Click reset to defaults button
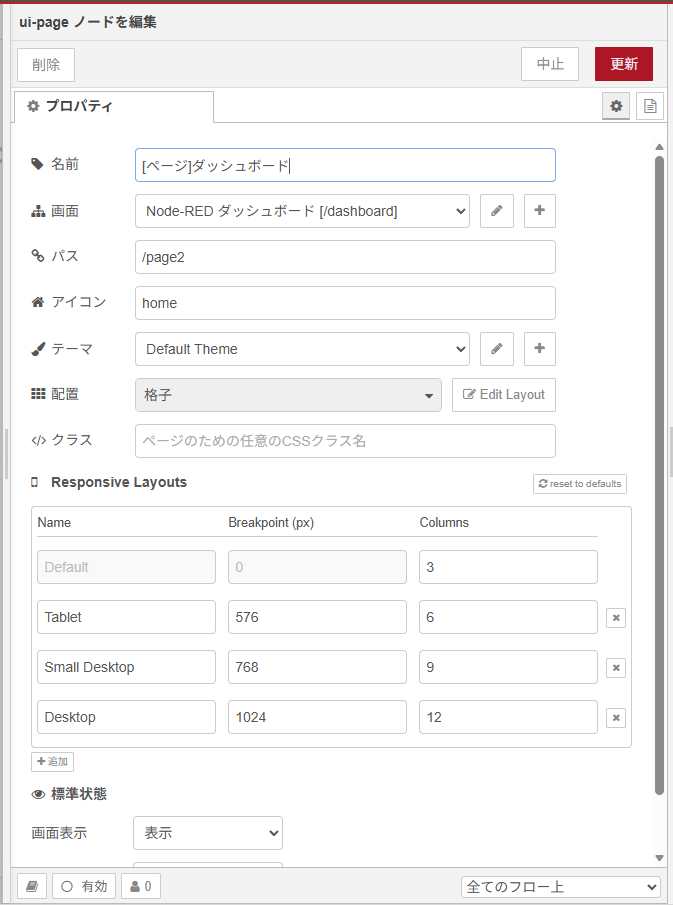673x905 pixels. click(580, 484)
